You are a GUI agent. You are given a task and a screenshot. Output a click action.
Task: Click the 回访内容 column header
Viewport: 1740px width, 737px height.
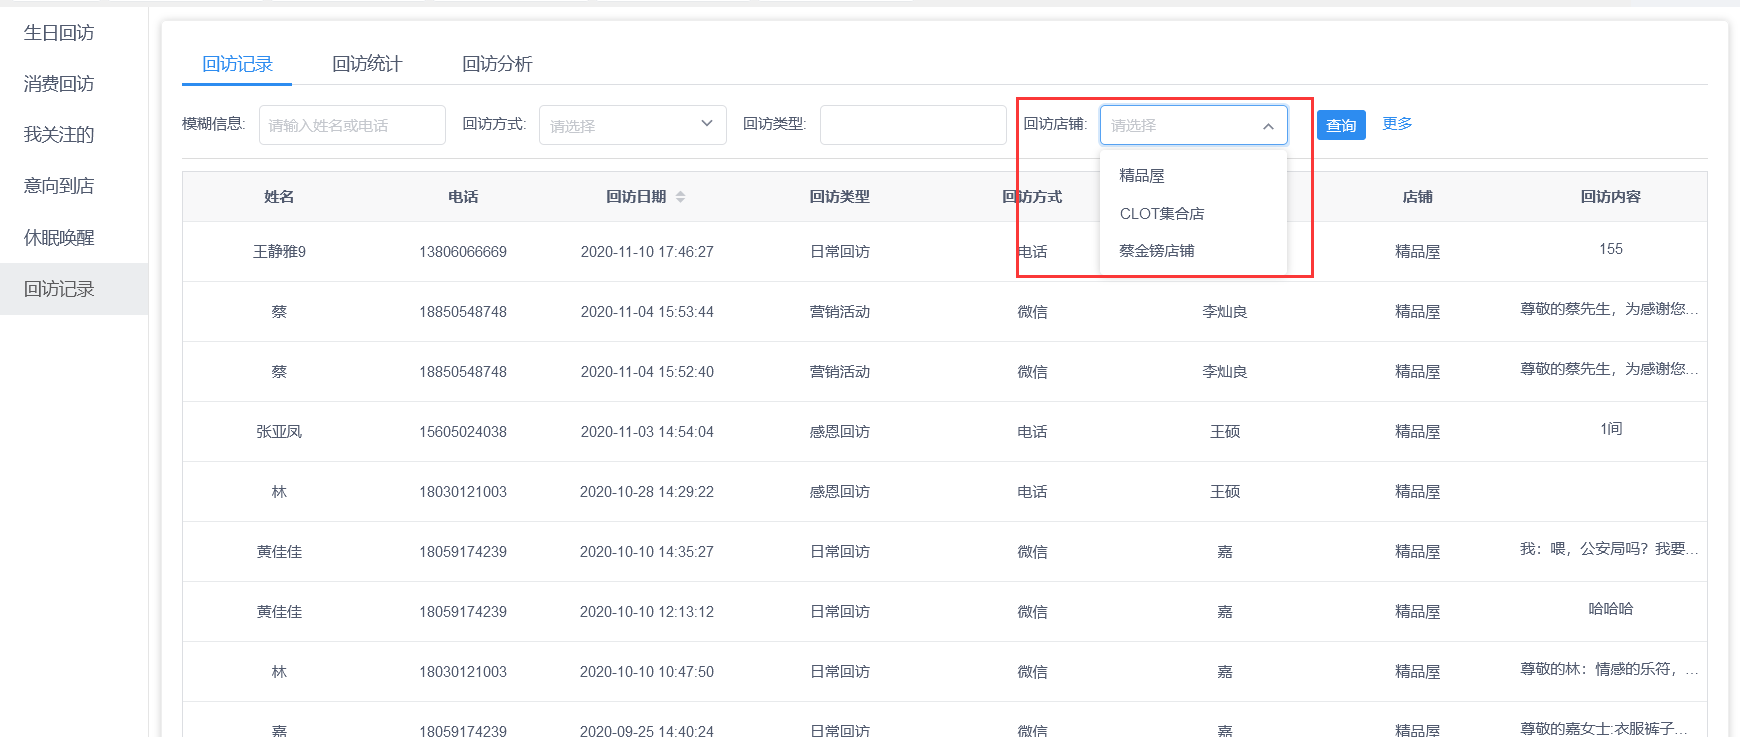pos(1611,197)
